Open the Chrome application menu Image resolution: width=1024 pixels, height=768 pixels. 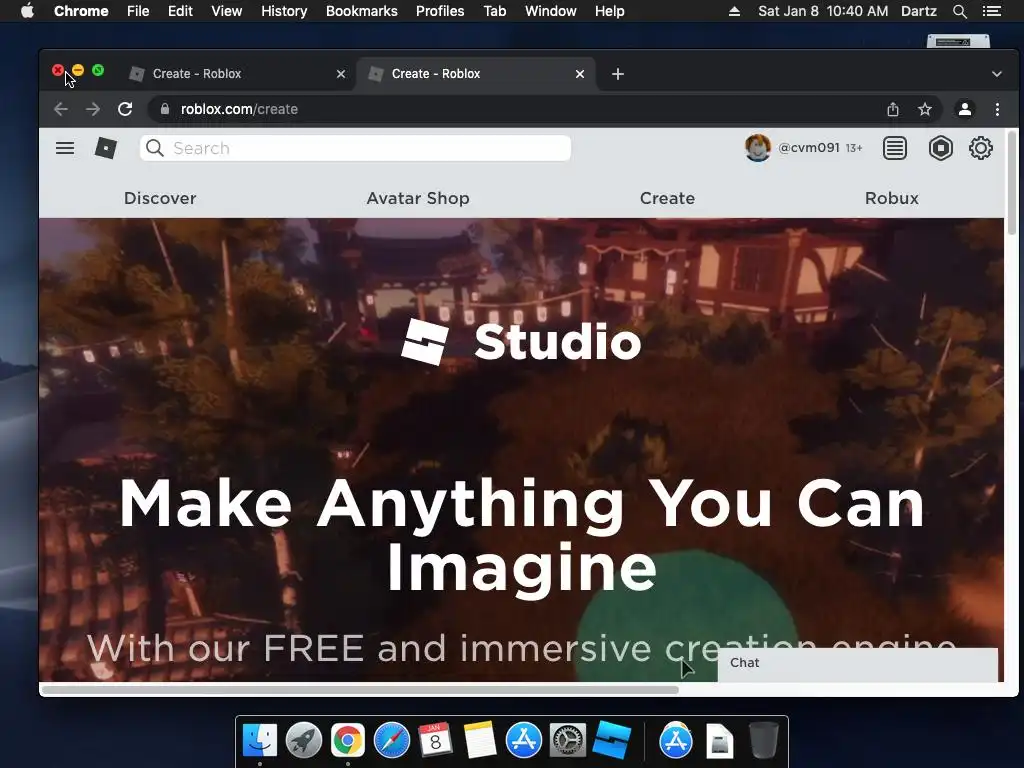[81, 11]
